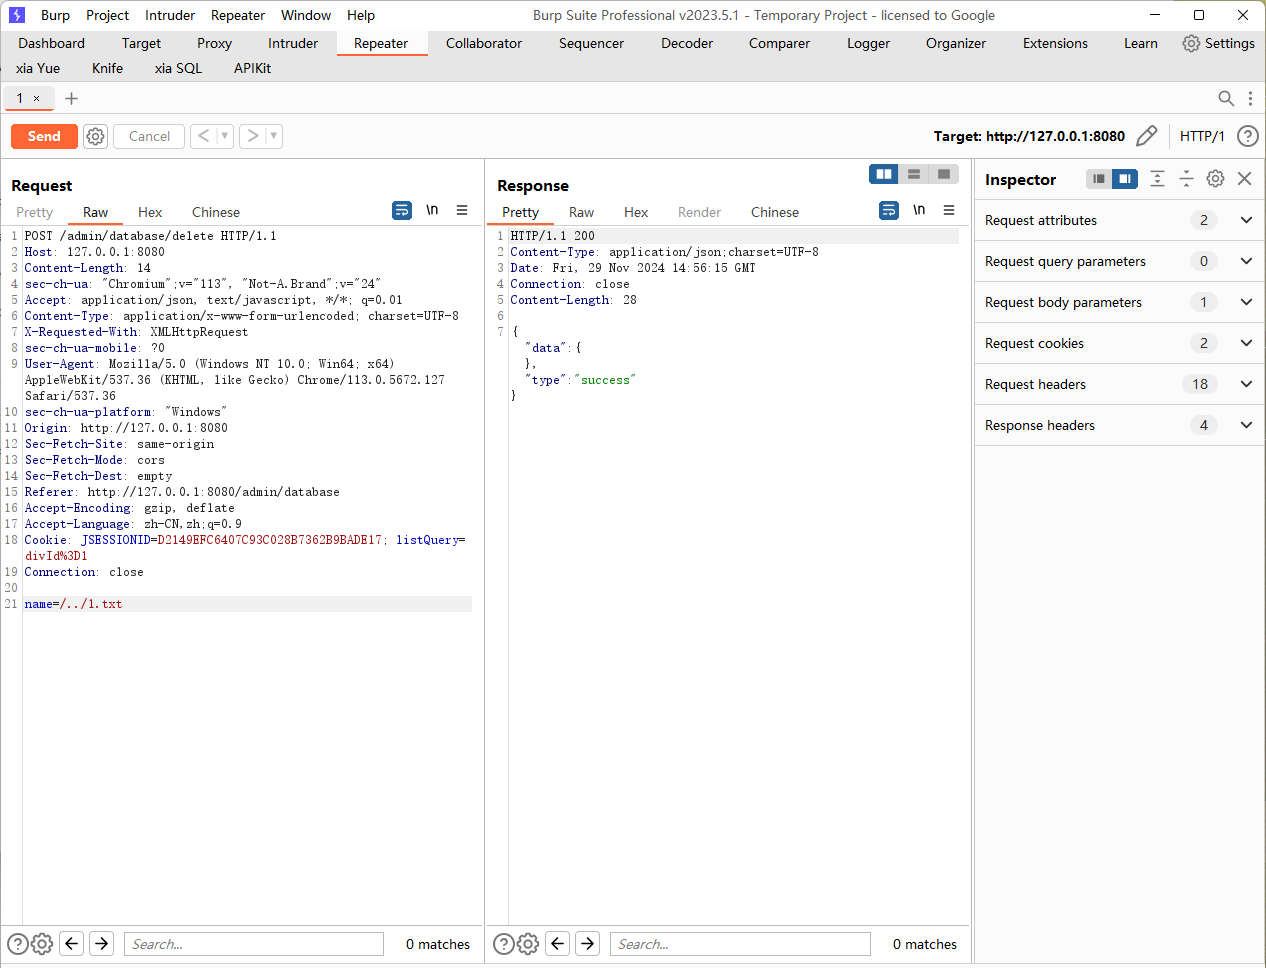The image size is (1266, 968).
Task: Open the APIKit extension tab
Action: coord(252,68)
